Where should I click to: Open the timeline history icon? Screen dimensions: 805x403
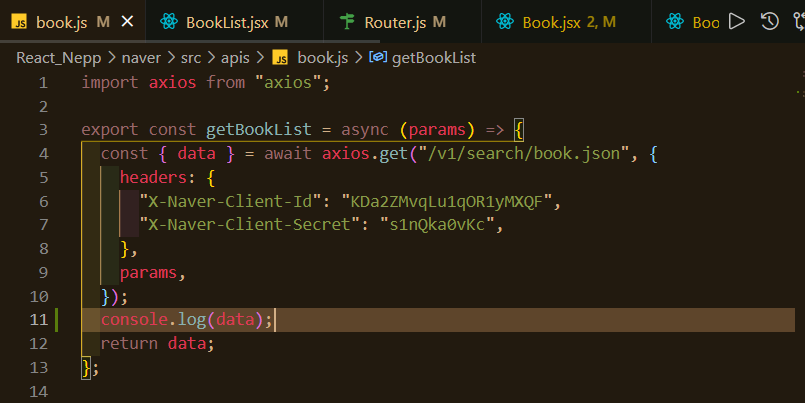(x=770, y=22)
